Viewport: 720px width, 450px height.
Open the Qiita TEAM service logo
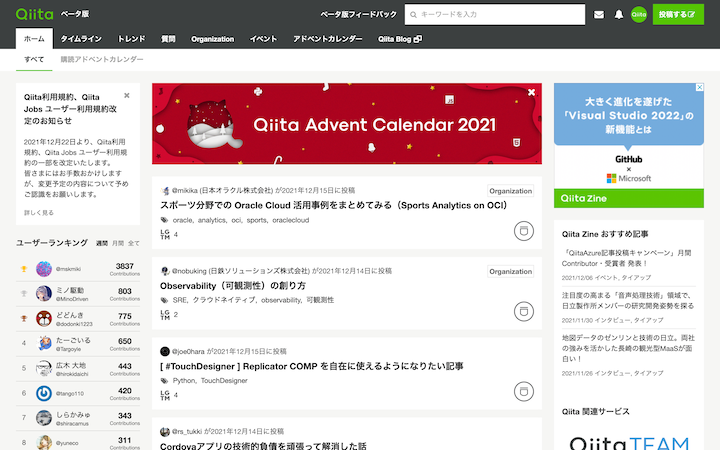629,443
